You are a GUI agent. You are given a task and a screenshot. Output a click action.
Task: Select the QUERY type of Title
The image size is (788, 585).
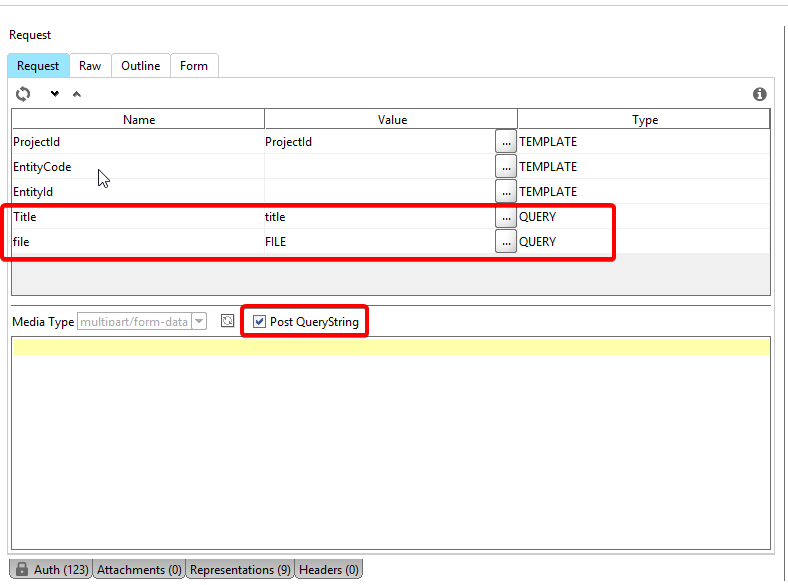point(538,217)
